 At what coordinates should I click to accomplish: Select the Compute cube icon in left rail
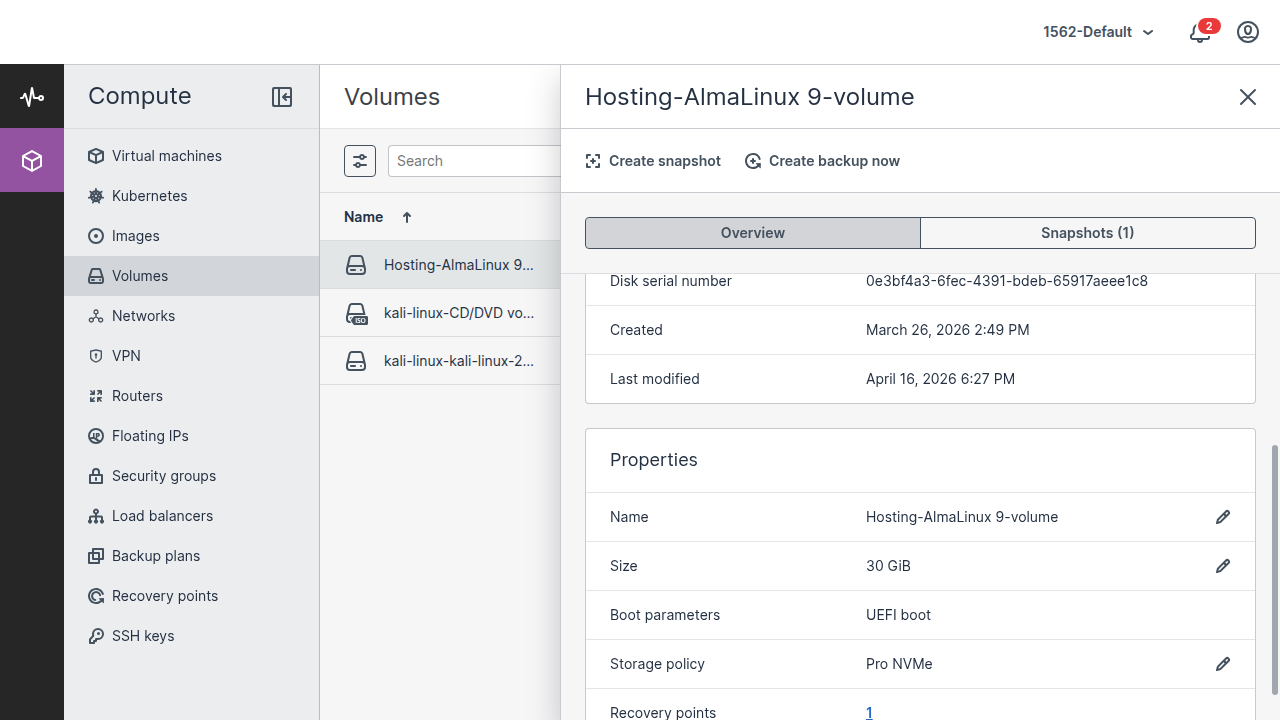pyautogui.click(x=32, y=161)
